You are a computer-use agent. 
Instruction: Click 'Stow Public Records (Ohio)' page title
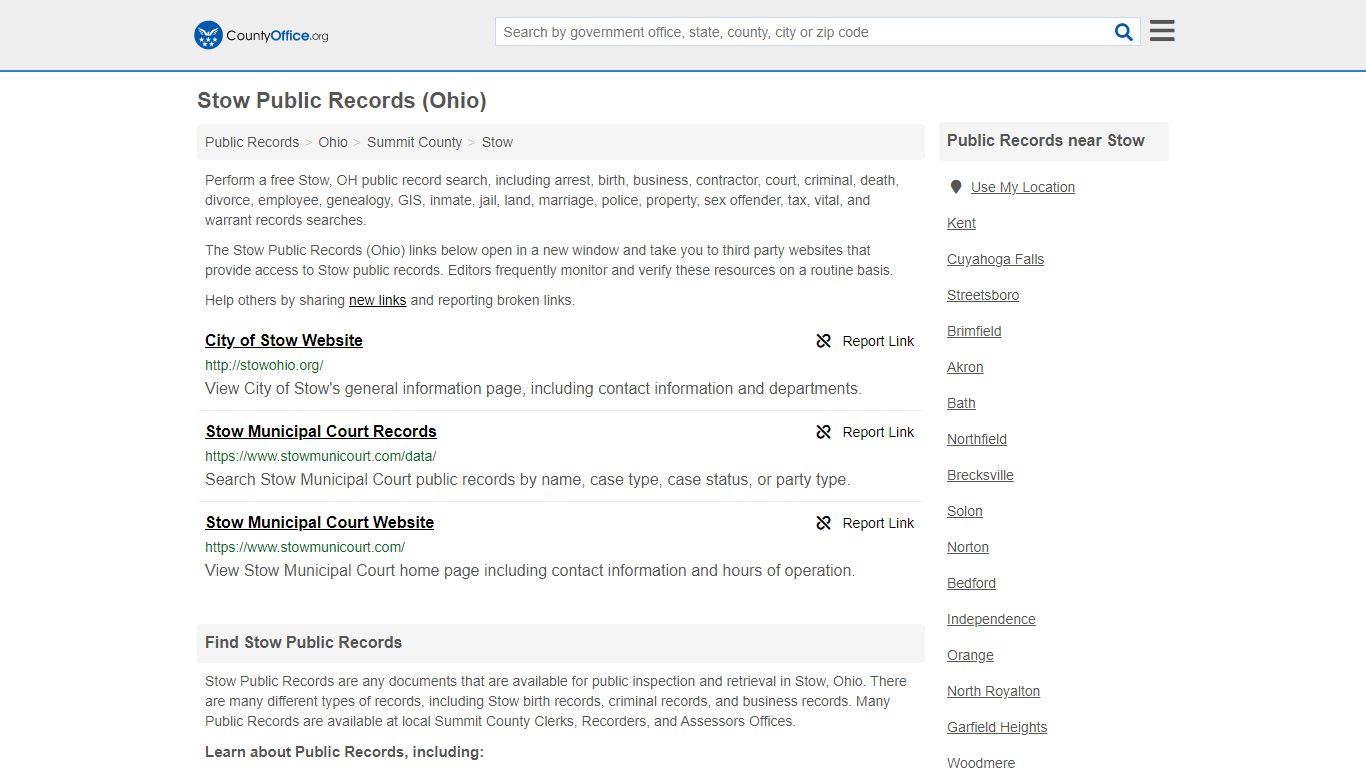(x=342, y=100)
